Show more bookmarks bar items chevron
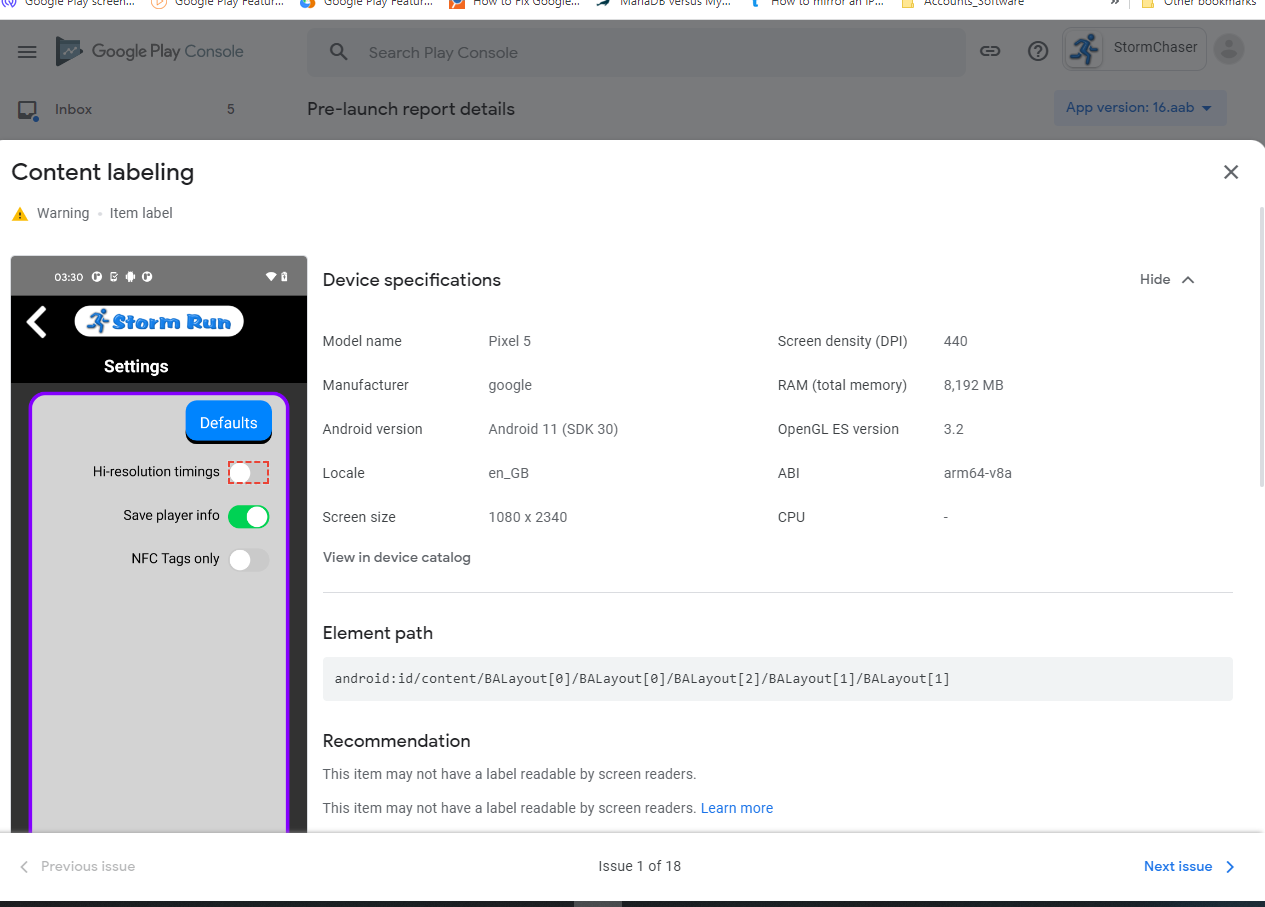The image size is (1265, 907). click(1114, 3)
